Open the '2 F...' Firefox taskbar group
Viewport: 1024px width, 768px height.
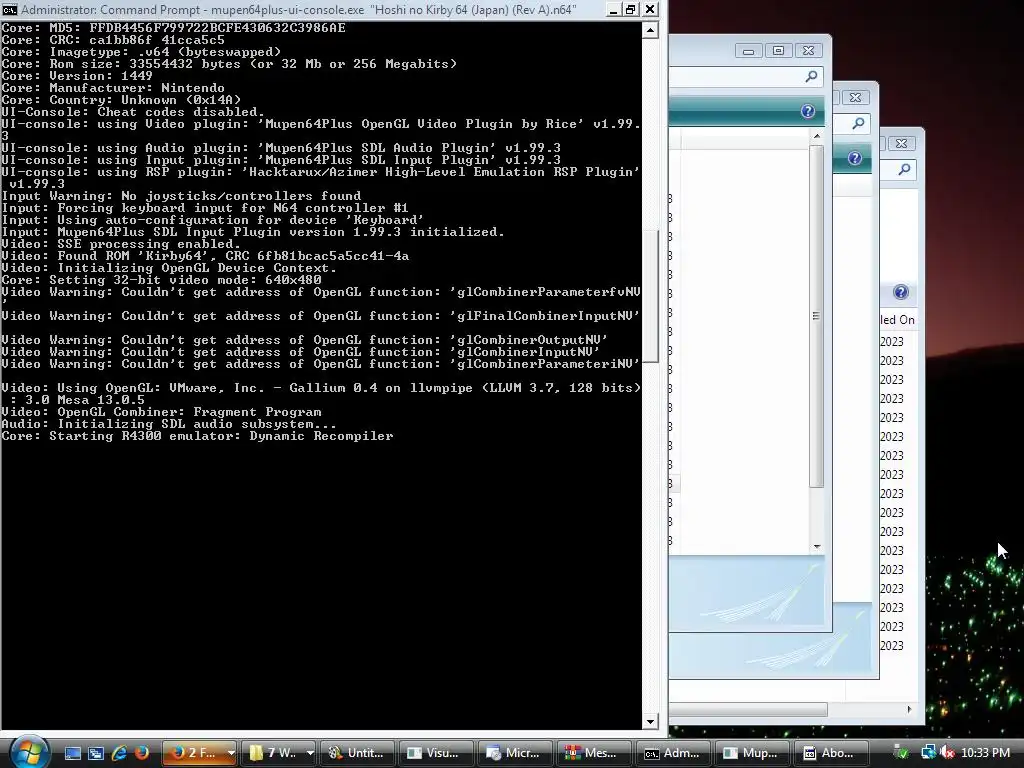click(x=193, y=753)
